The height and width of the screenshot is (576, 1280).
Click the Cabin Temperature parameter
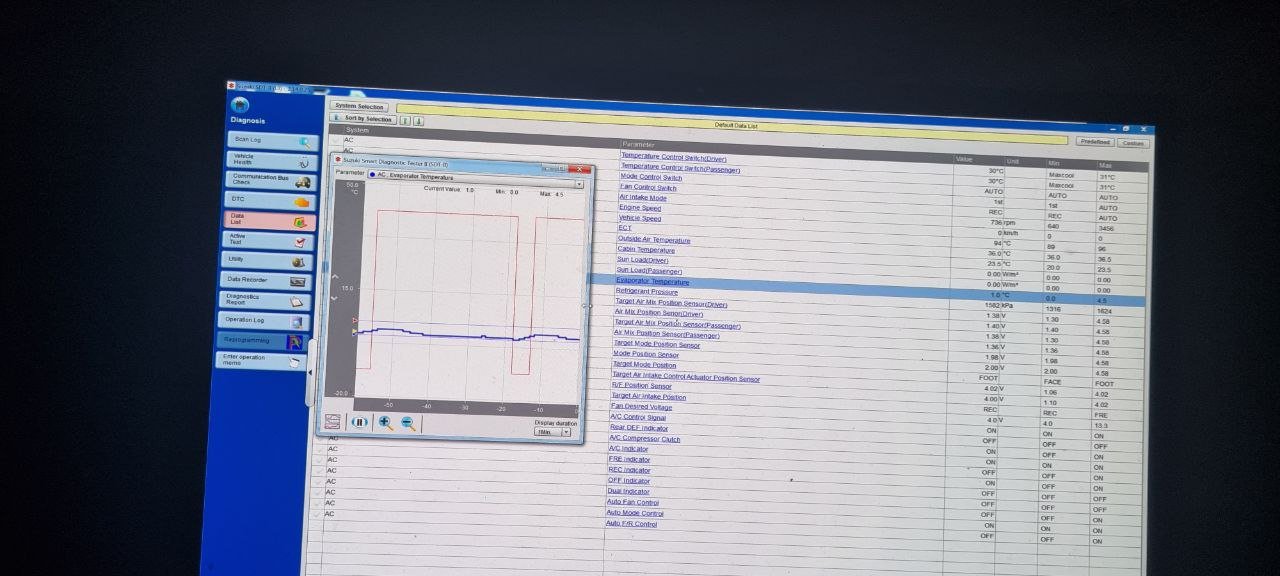(x=646, y=250)
